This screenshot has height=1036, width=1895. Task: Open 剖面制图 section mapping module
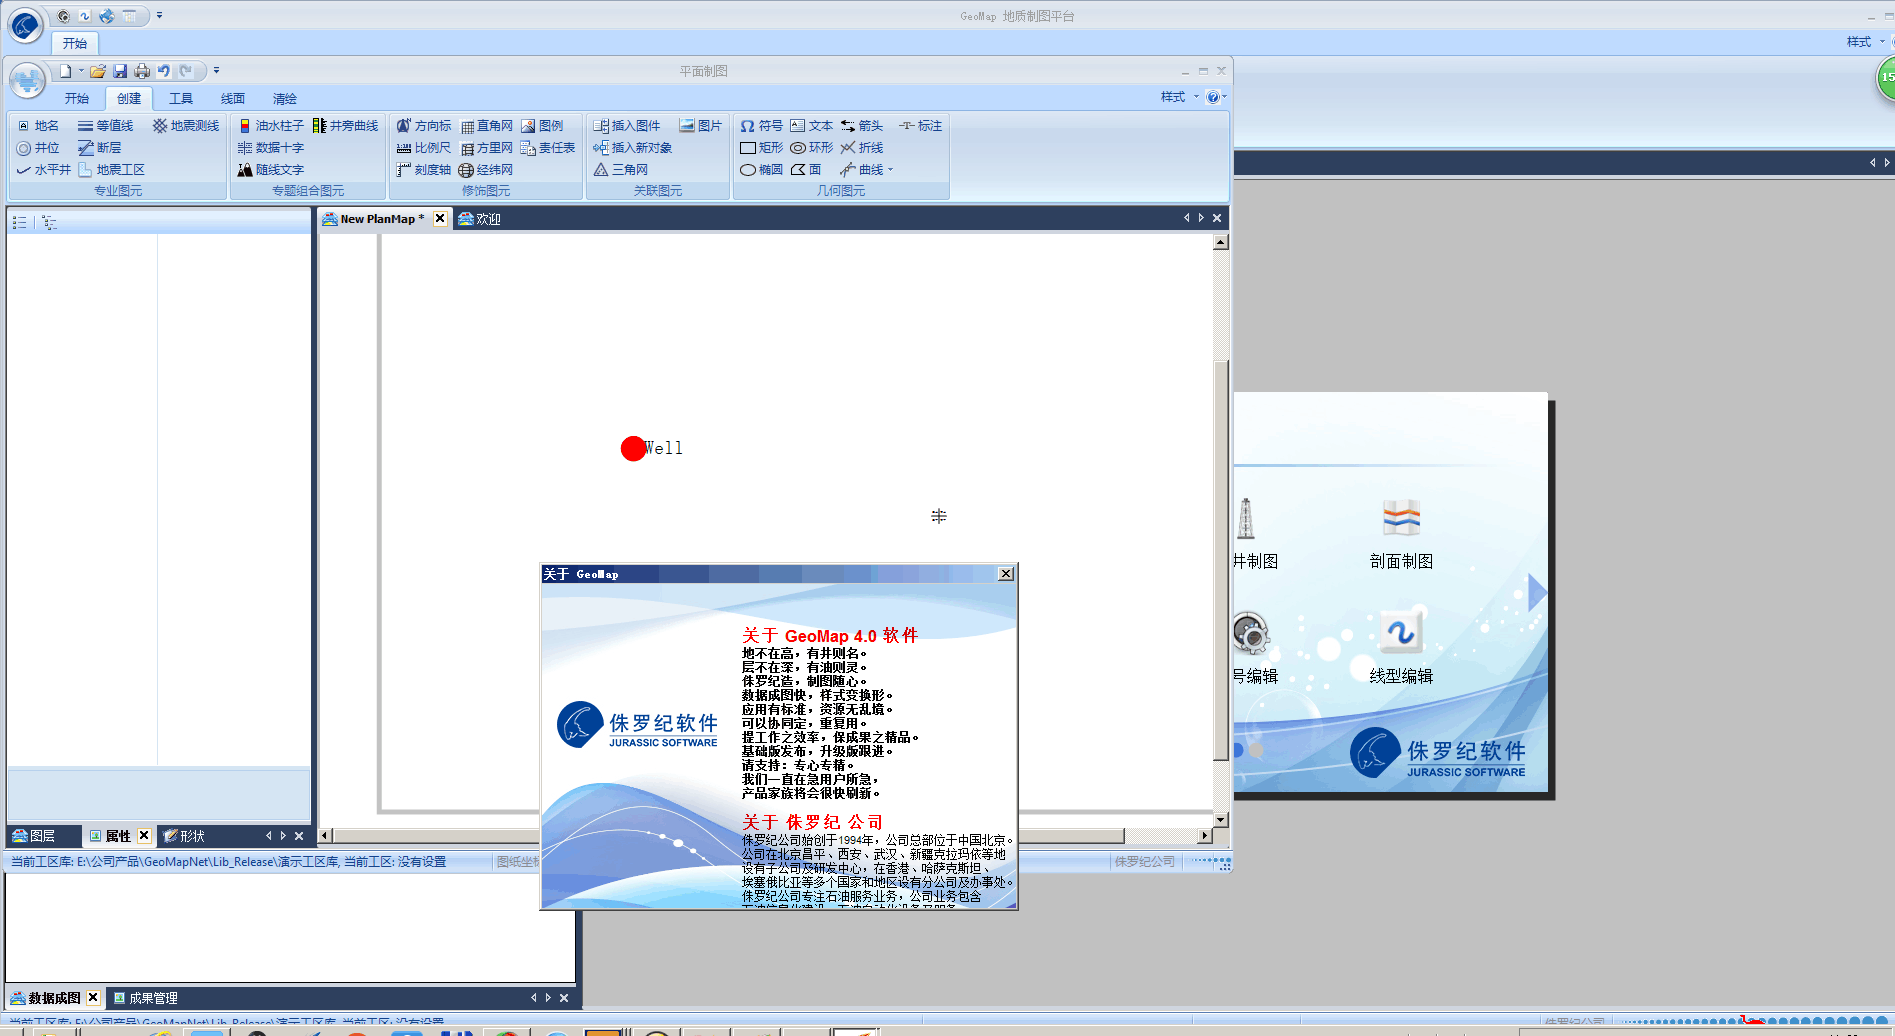click(1401, 534)
